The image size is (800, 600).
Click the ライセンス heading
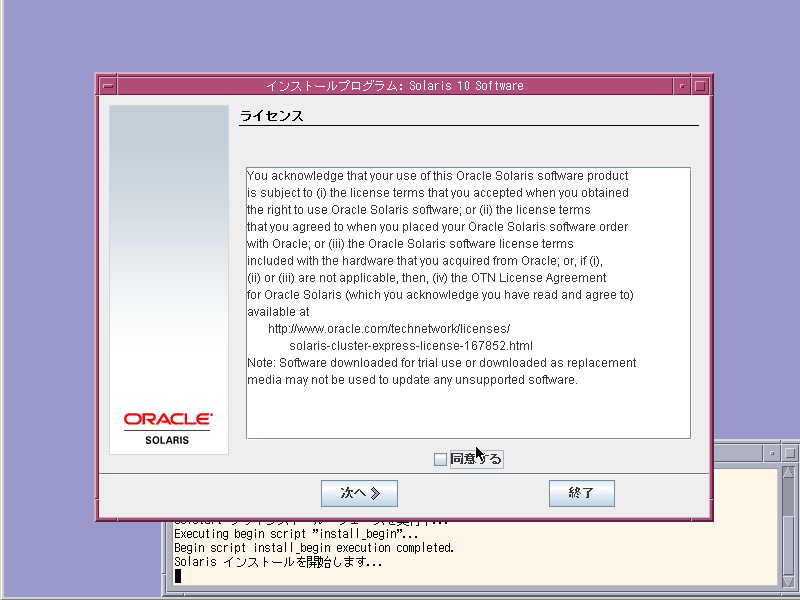coord(272,116)
